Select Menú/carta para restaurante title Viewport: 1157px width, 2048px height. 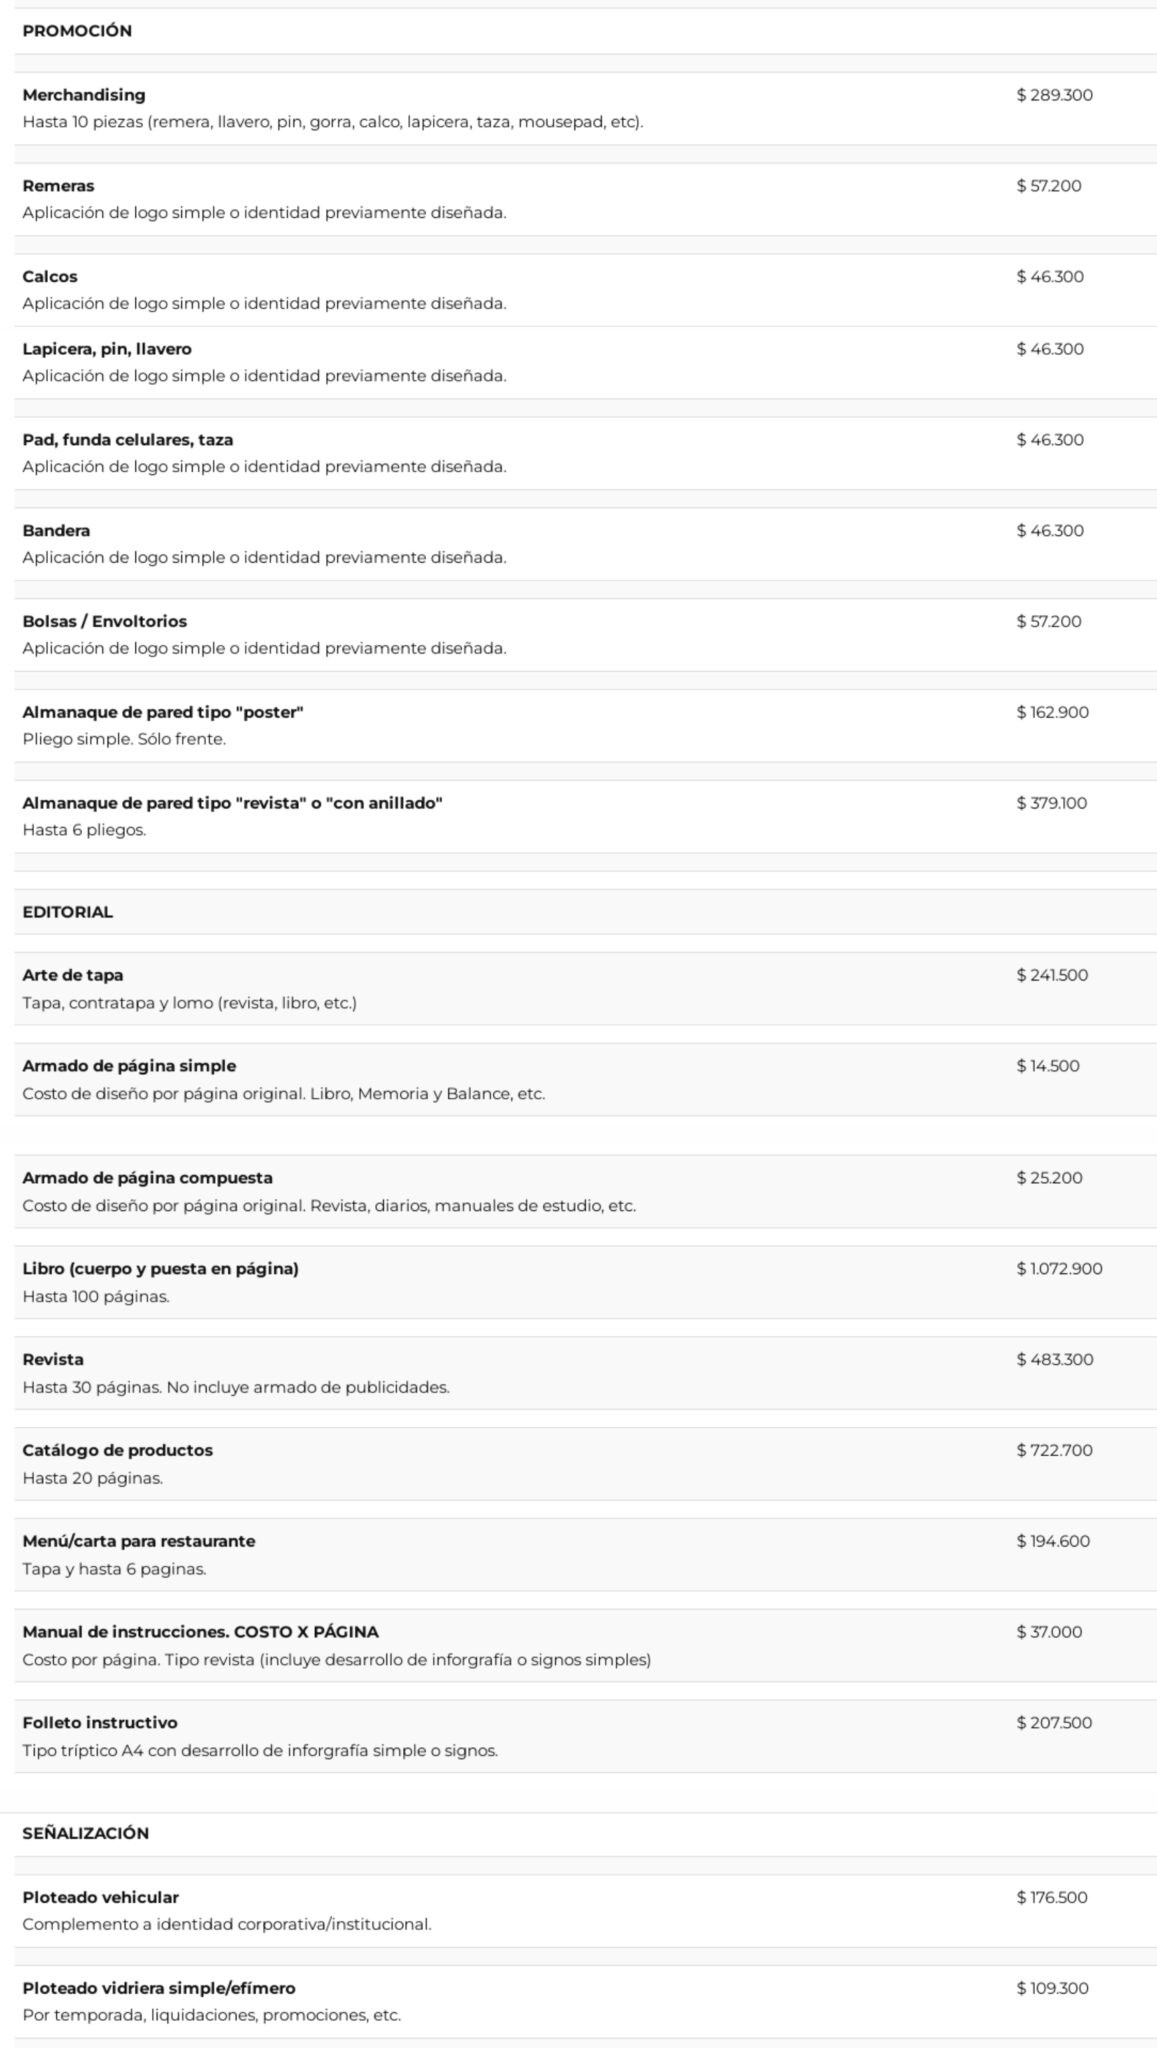pyautogui.click(x=139, y=1541)
